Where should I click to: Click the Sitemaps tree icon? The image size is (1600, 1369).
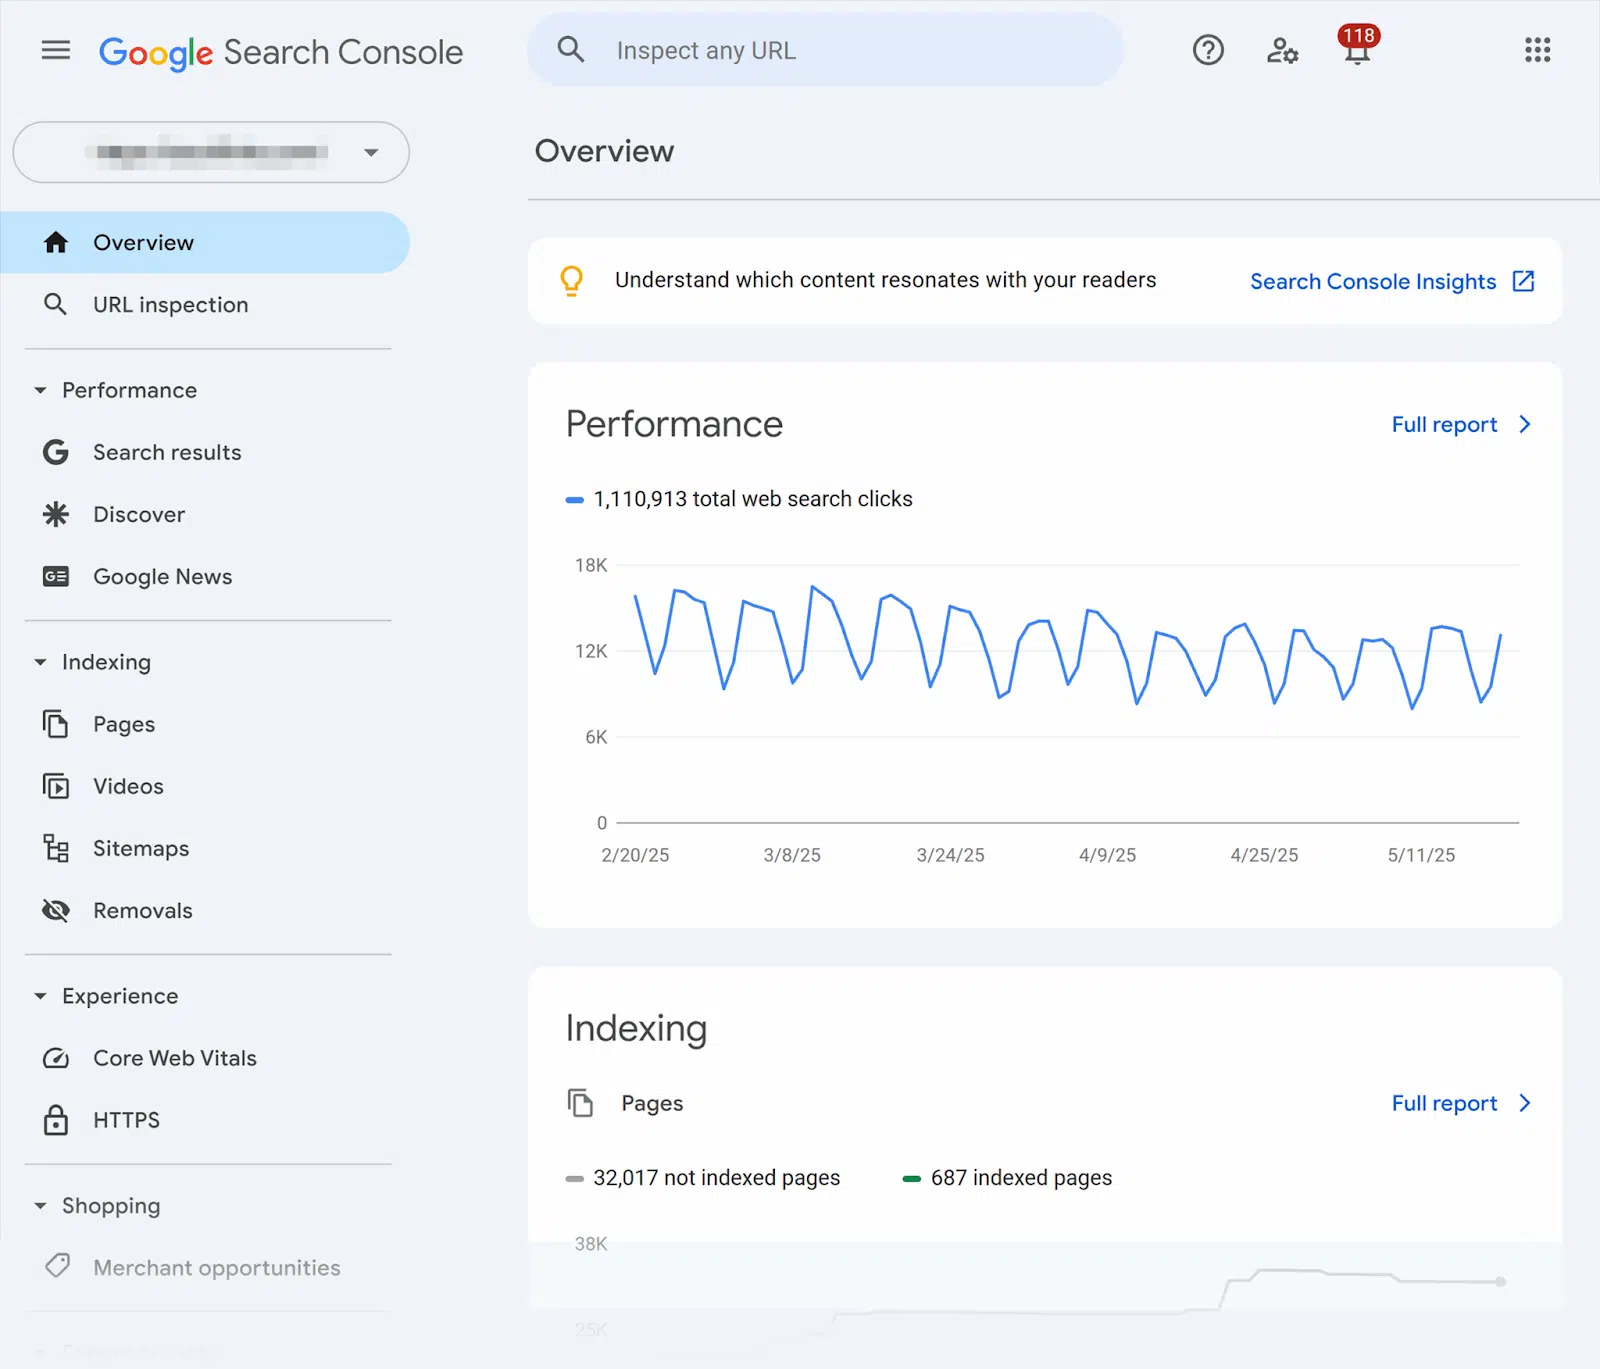pyautogui.click(x=56, y=848)
